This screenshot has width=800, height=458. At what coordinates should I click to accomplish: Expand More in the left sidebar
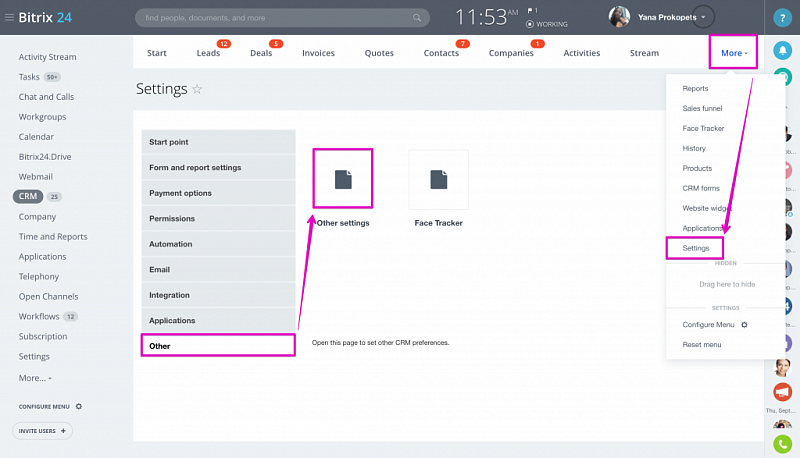[35, 378]
